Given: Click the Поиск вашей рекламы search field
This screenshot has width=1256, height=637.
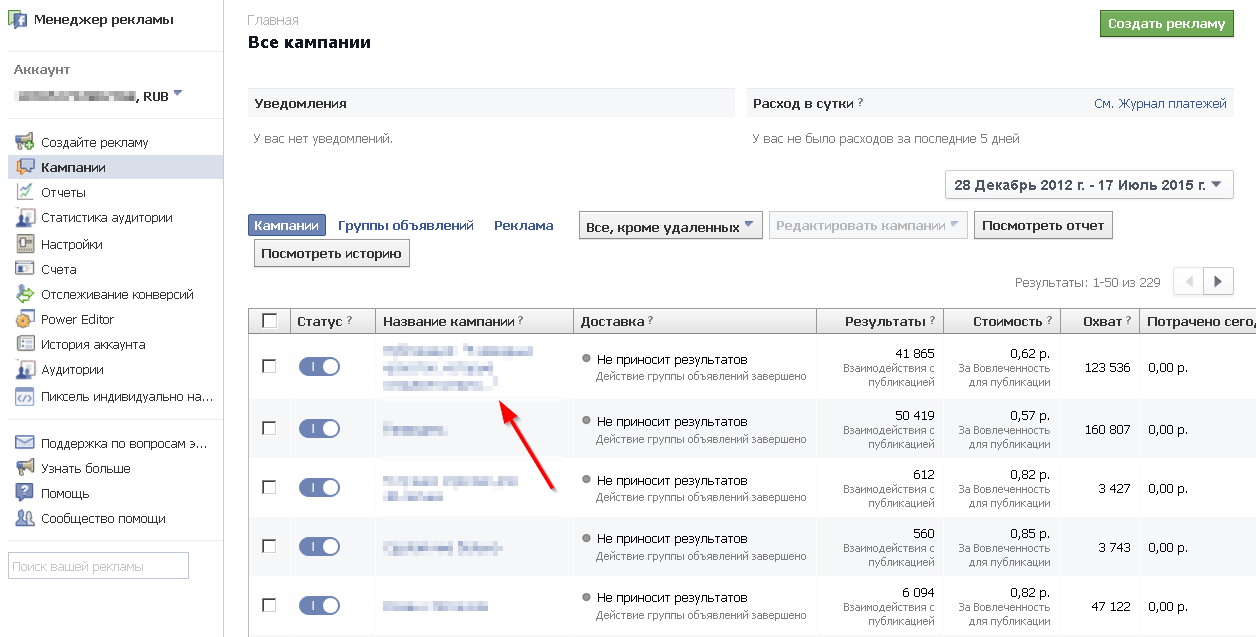Looking at the screenshot, I should pos(98,566).
